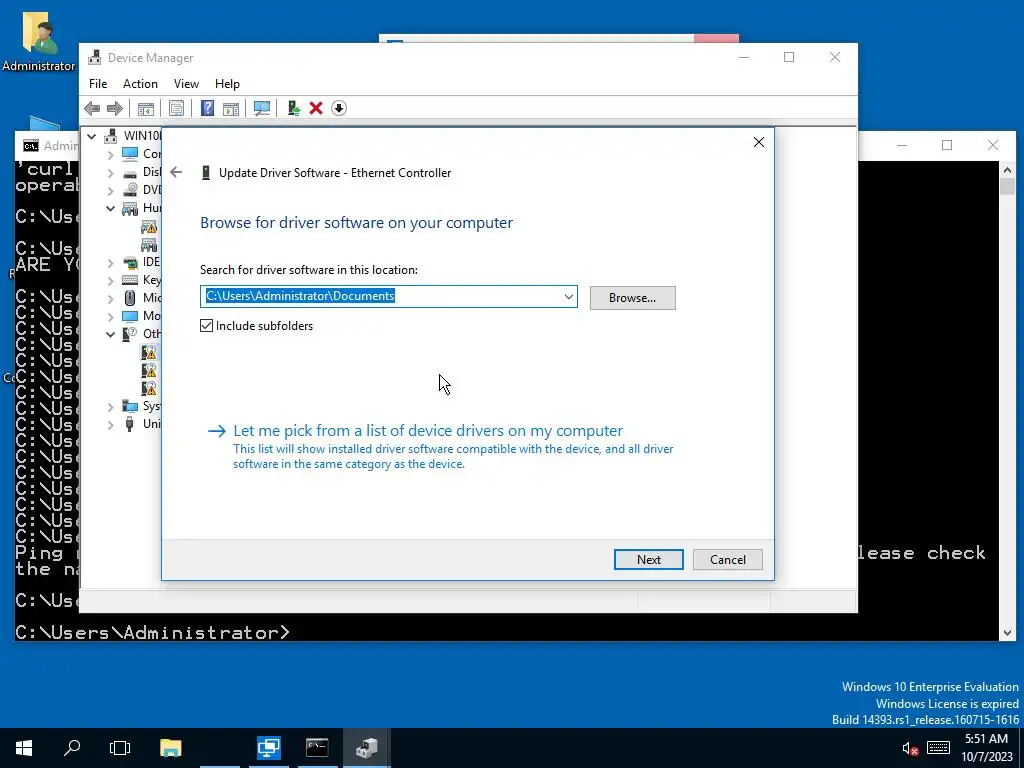Switch to Command Prompt taskbar icon
Screen dimensions: 1024x768
tap(317, 748)
